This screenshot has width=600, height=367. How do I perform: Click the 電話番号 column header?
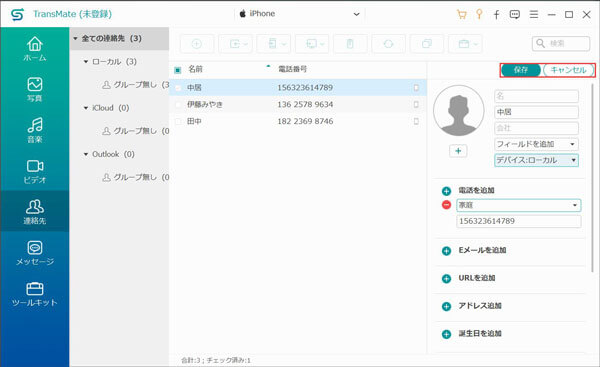click(x=292, y=69)
